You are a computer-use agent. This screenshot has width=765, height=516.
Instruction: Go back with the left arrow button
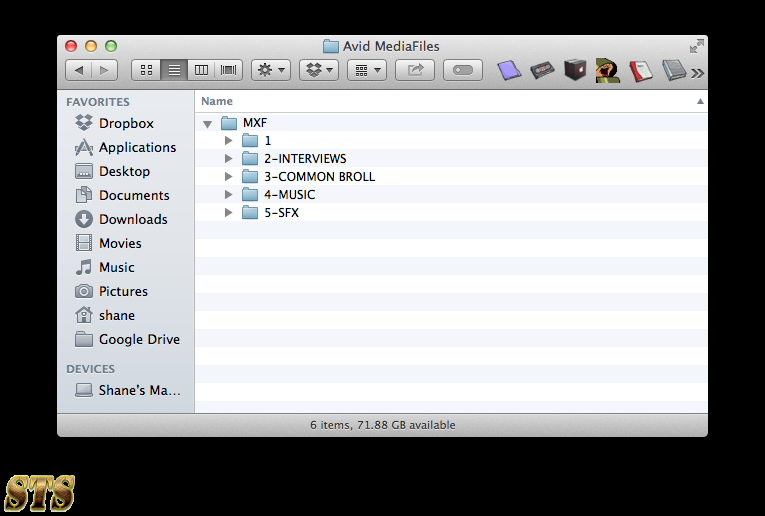click(79, 70)
